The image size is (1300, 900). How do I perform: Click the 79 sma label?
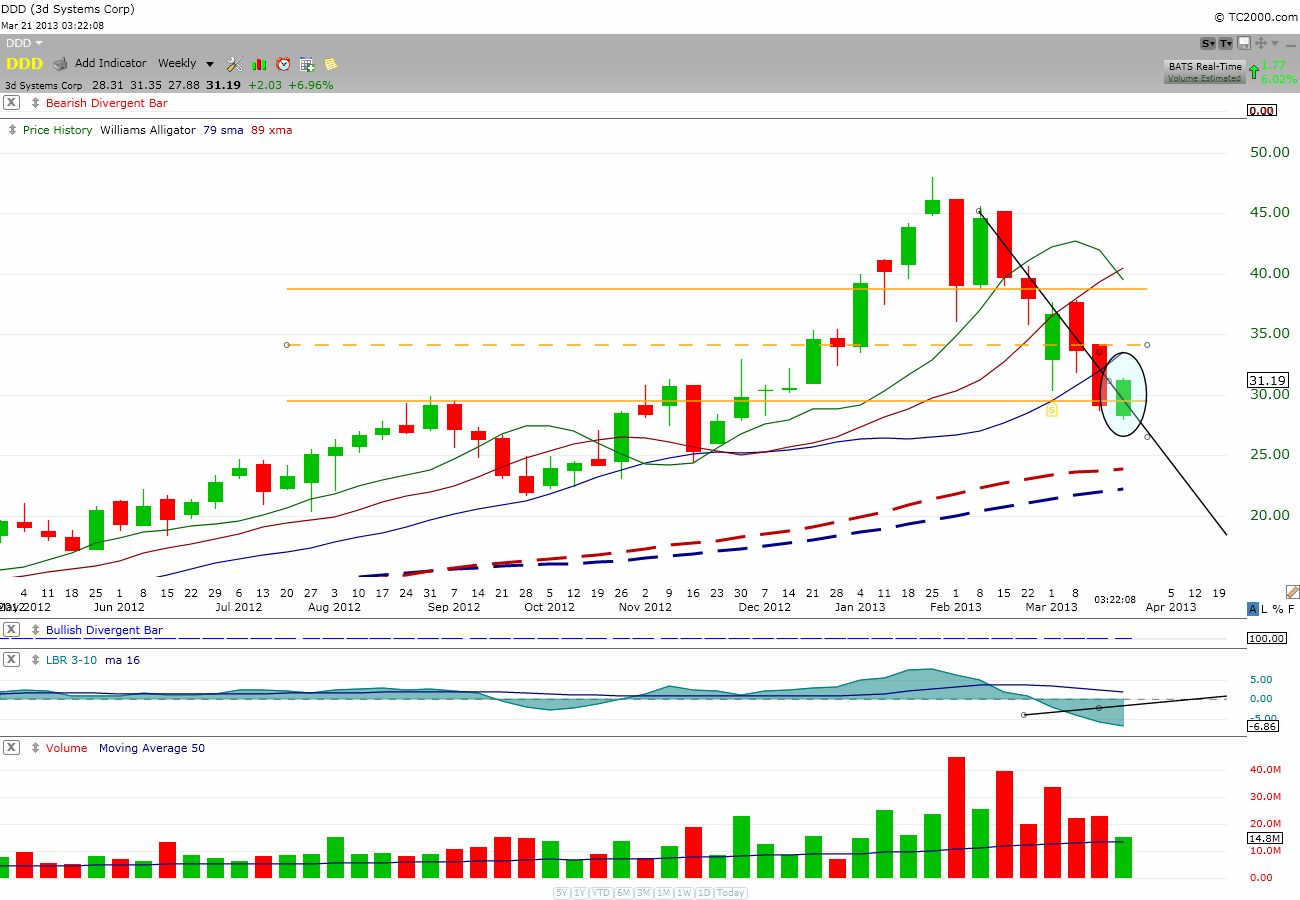tap(224, 130)
